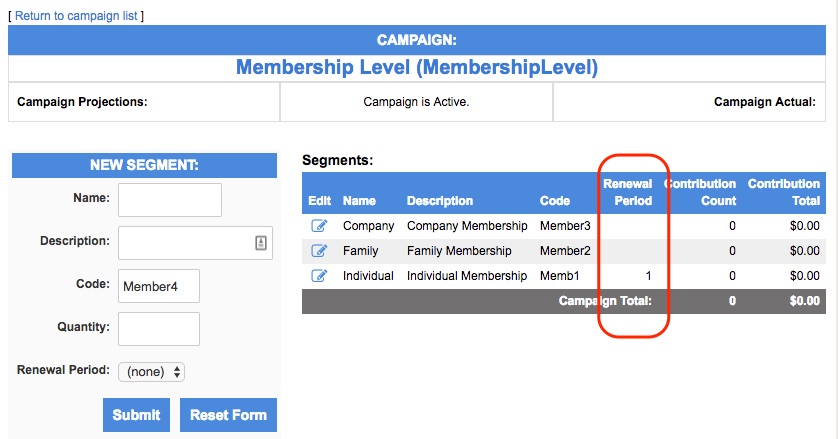The height and width of the screenshot is (439, 838).
Task: Select the Code field containing Member4
Action: click(159, 286)
